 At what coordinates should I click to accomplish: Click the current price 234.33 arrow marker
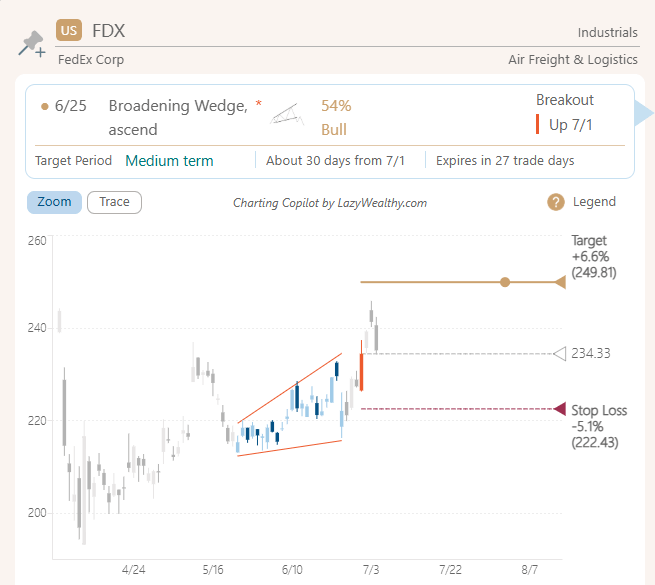click(x=559, y=353)
